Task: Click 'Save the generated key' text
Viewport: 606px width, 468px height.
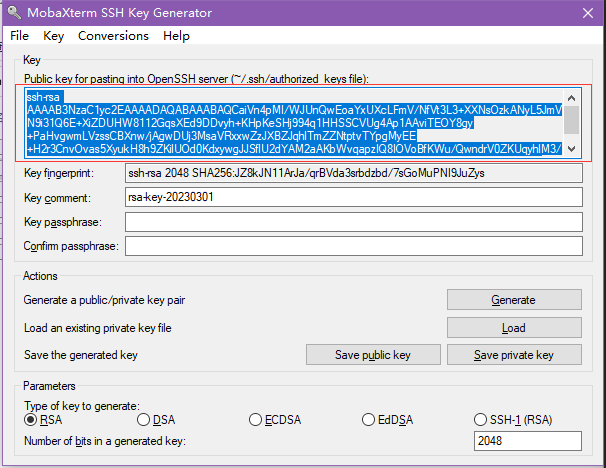Action: [81, 355]
